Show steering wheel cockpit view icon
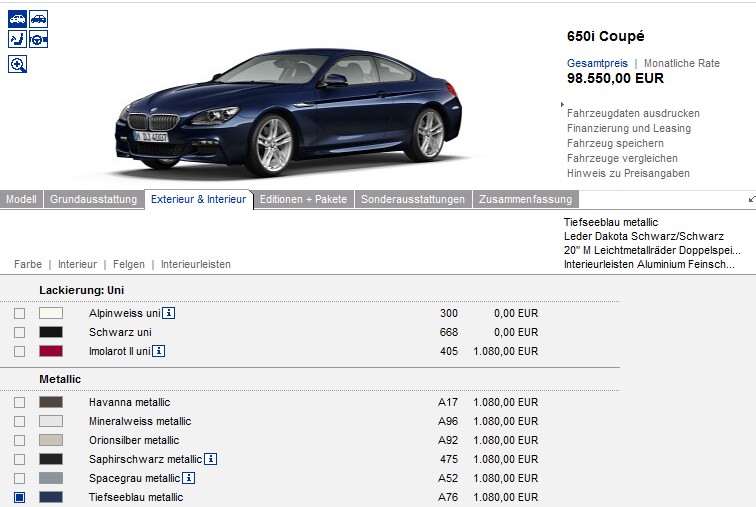756x507 pixels. point(39,39)
